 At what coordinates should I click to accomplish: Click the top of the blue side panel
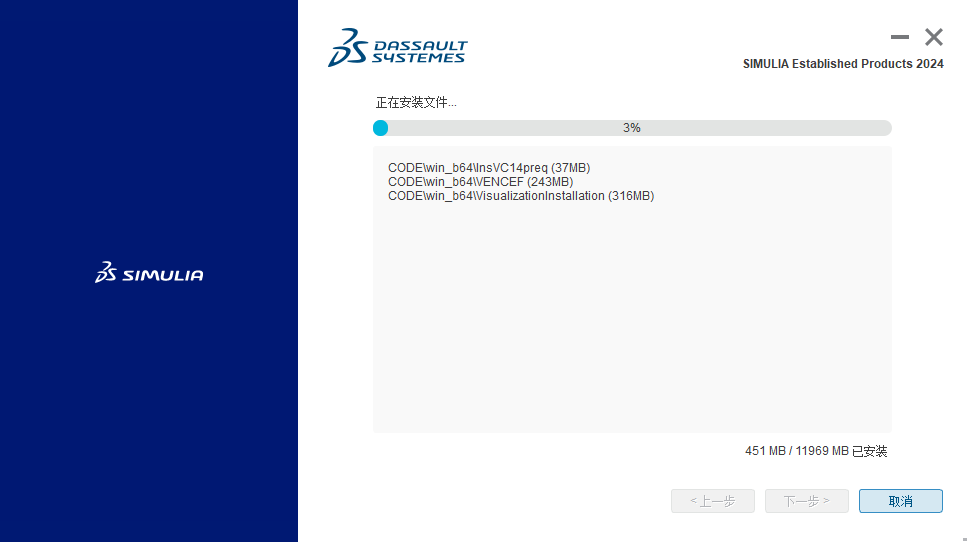coord(149,40)
